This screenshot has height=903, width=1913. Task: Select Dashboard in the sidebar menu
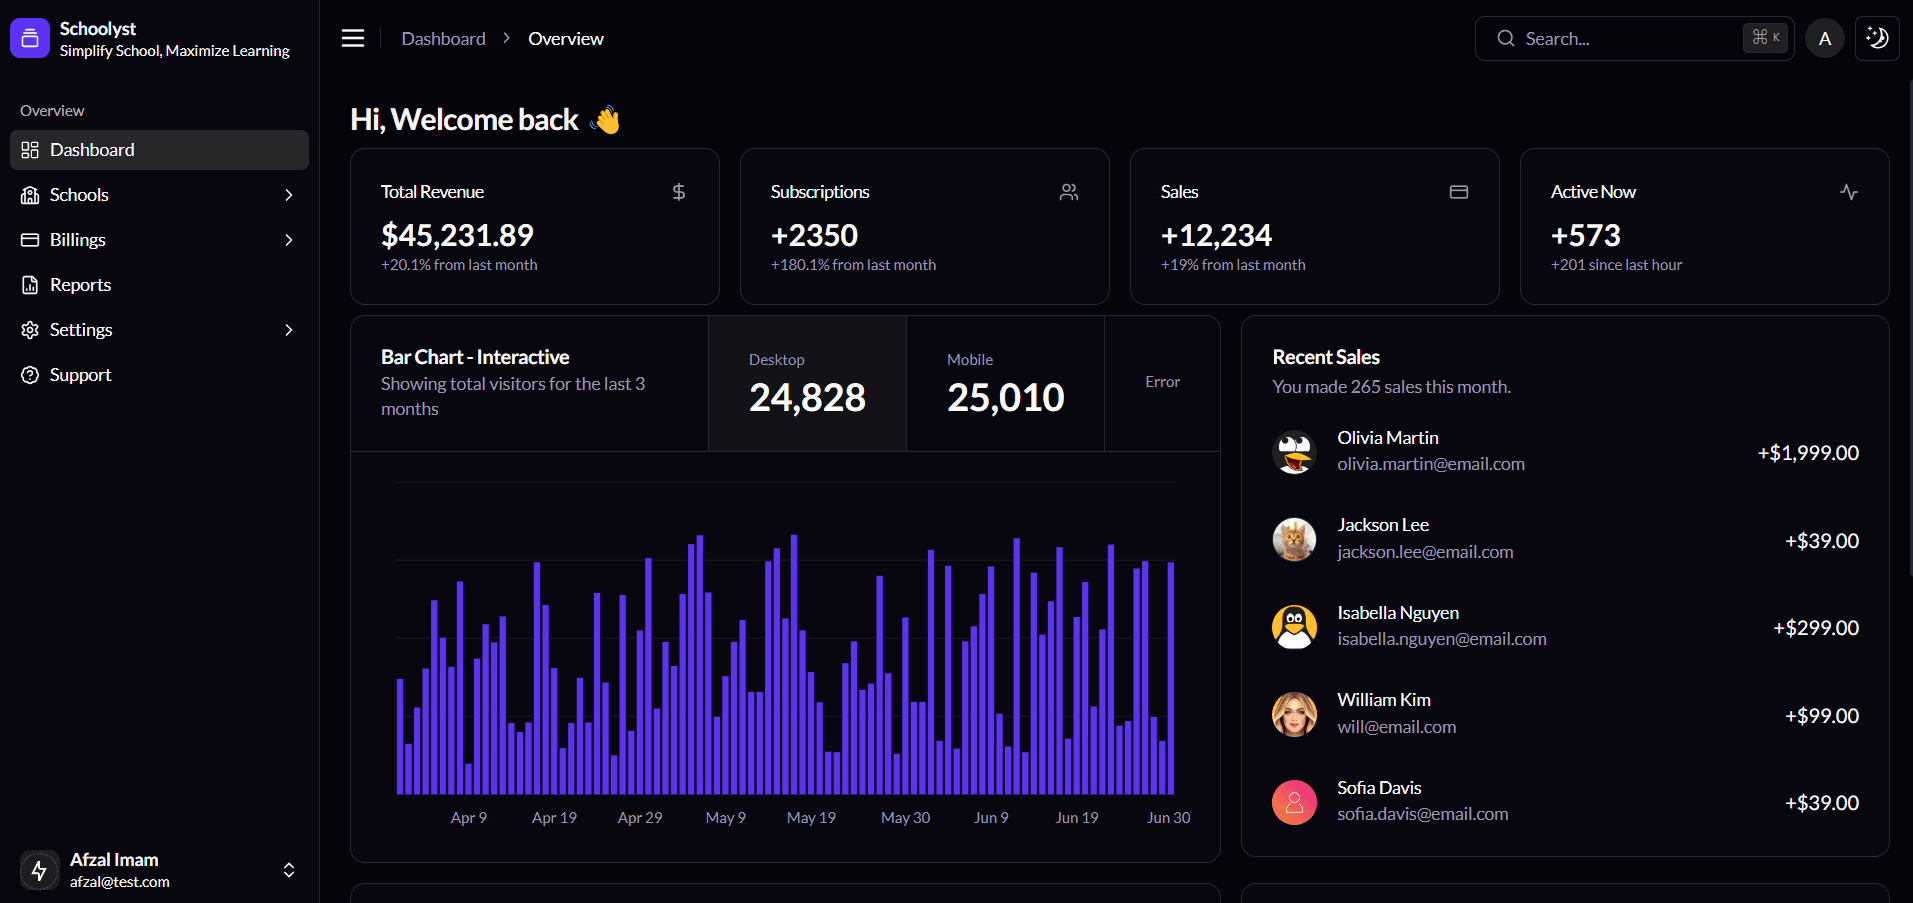point(92,149)
